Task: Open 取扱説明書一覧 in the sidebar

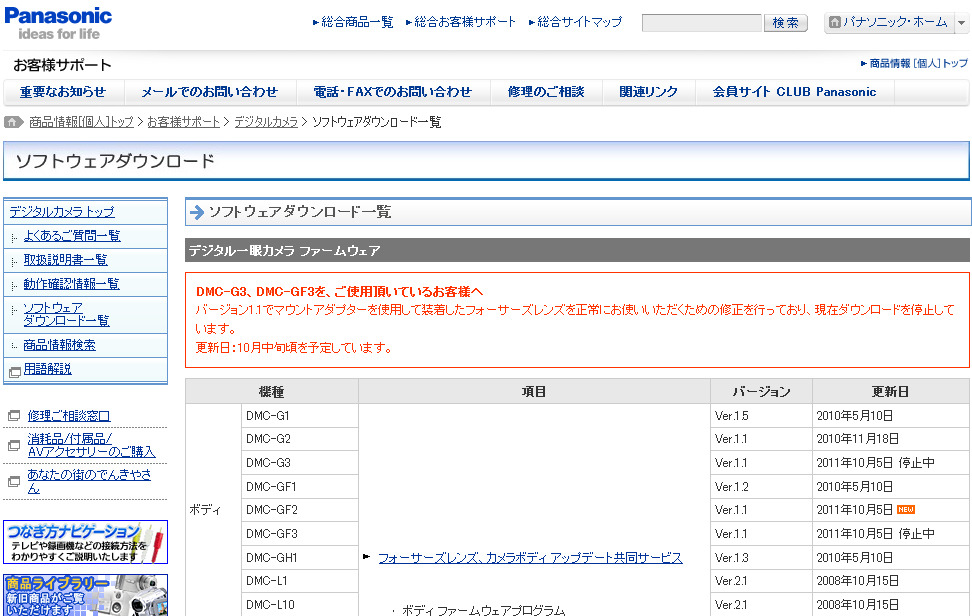Action: pyautogui.click(x=66, y=260)
